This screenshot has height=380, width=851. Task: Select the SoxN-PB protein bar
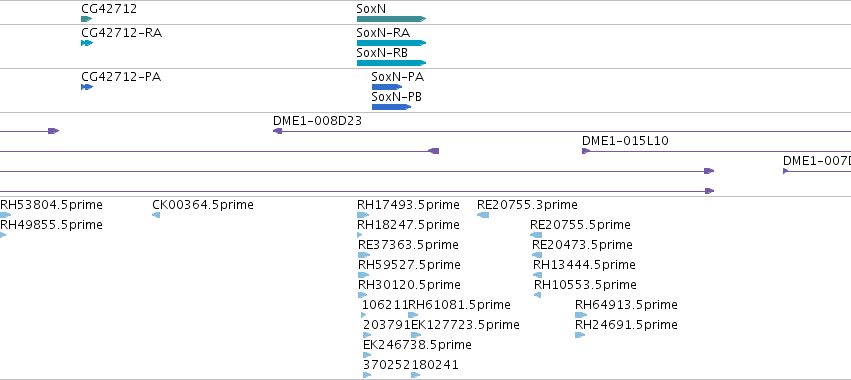point(391,107)
